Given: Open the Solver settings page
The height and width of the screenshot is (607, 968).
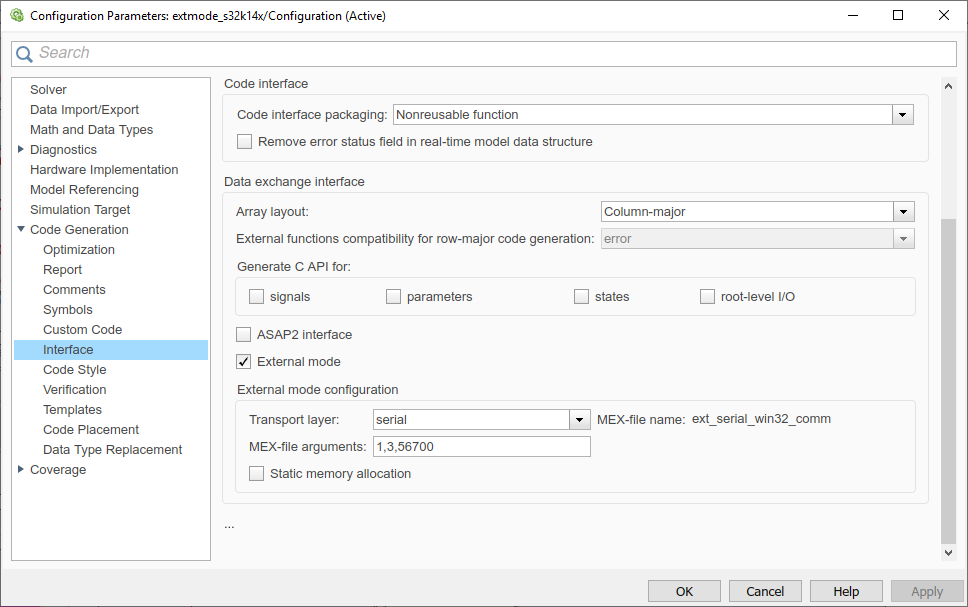Looking at the screenshot, I should [48, 90].
